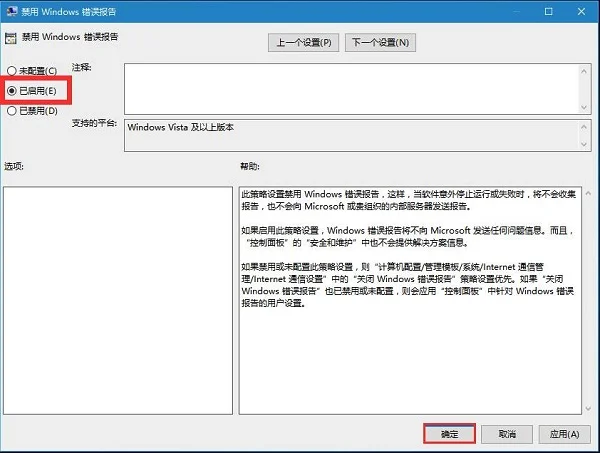
Task: Click the down arrow of the 注释 scrollbar
Action: [584, 107]
